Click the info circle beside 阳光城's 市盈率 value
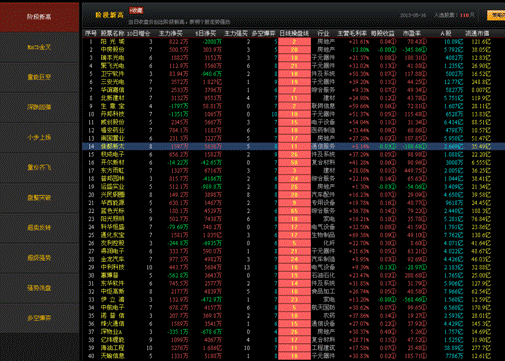This screenshot has height=361, width=505. (x=424, y=42)
